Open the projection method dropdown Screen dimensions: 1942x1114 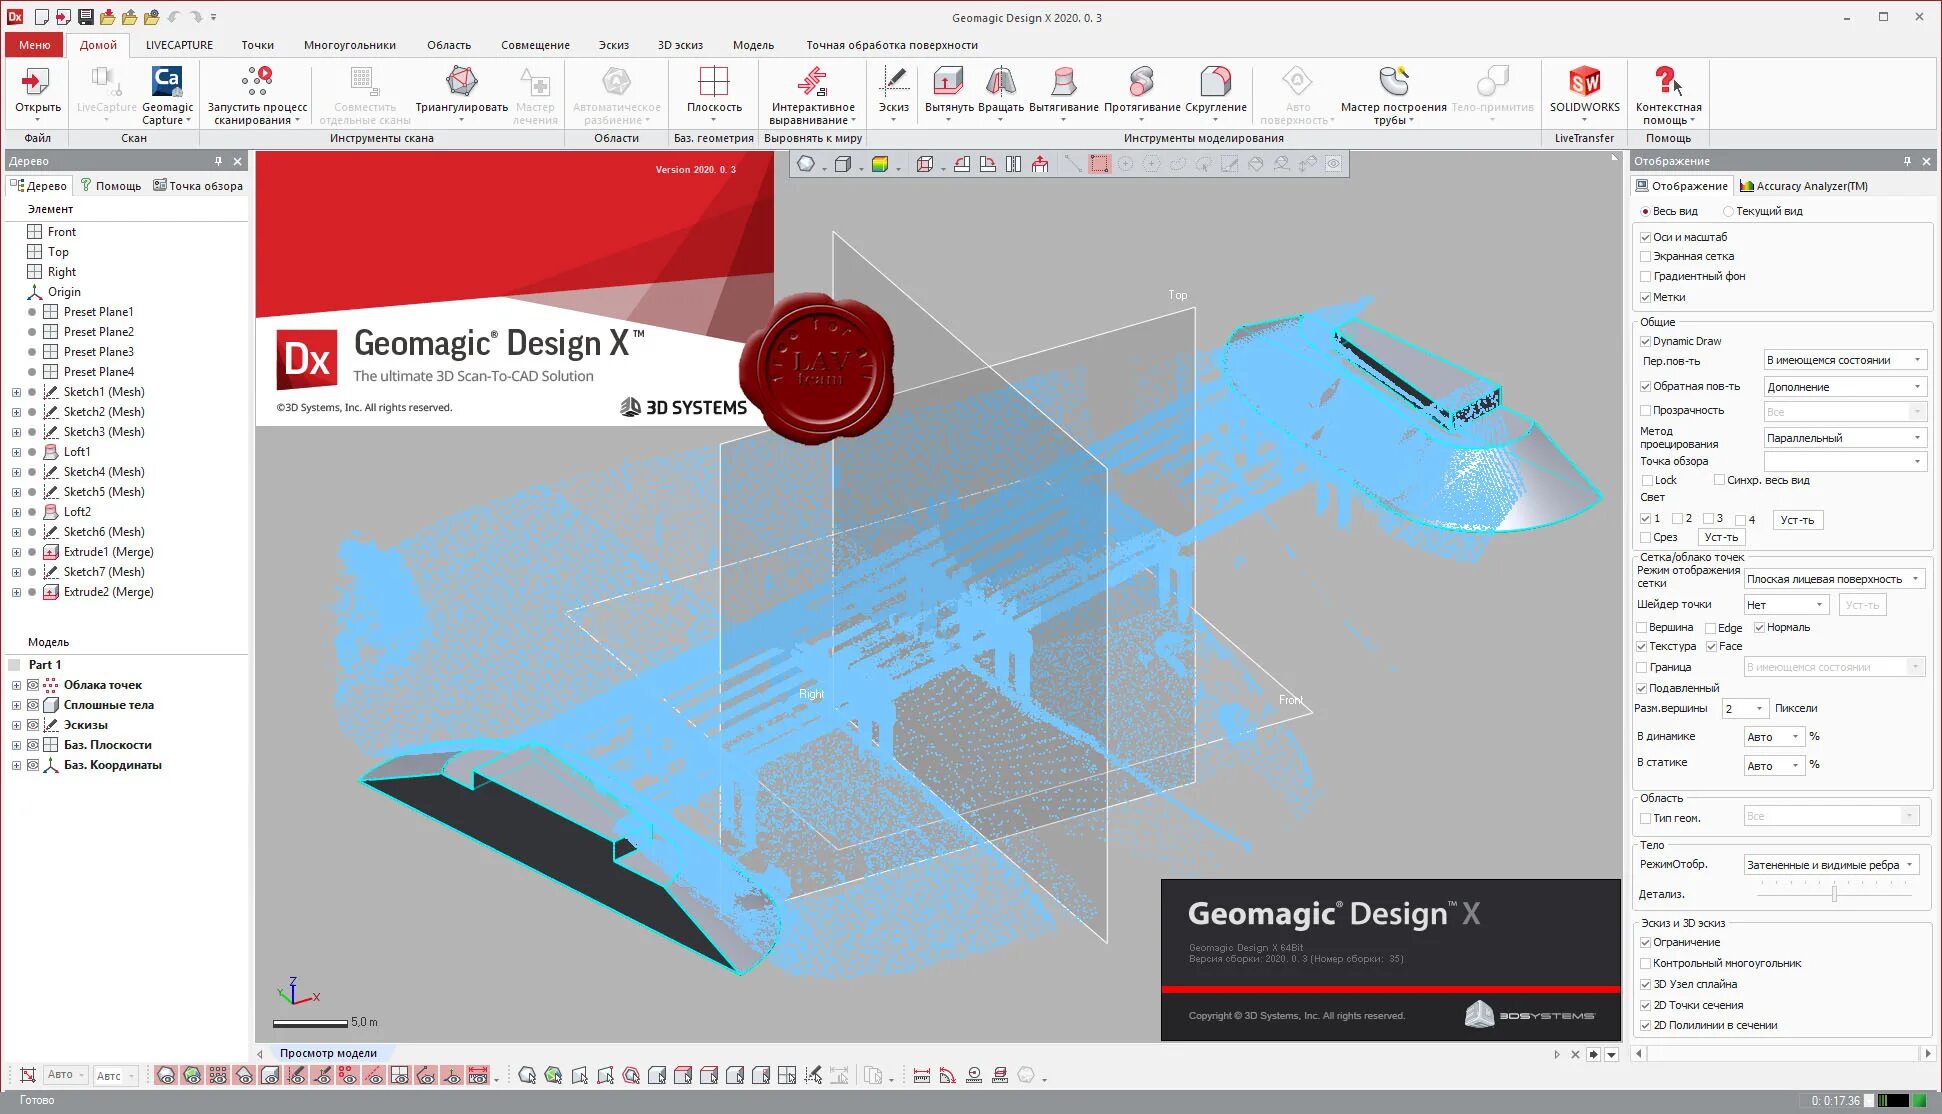(x=1843, y=438)
